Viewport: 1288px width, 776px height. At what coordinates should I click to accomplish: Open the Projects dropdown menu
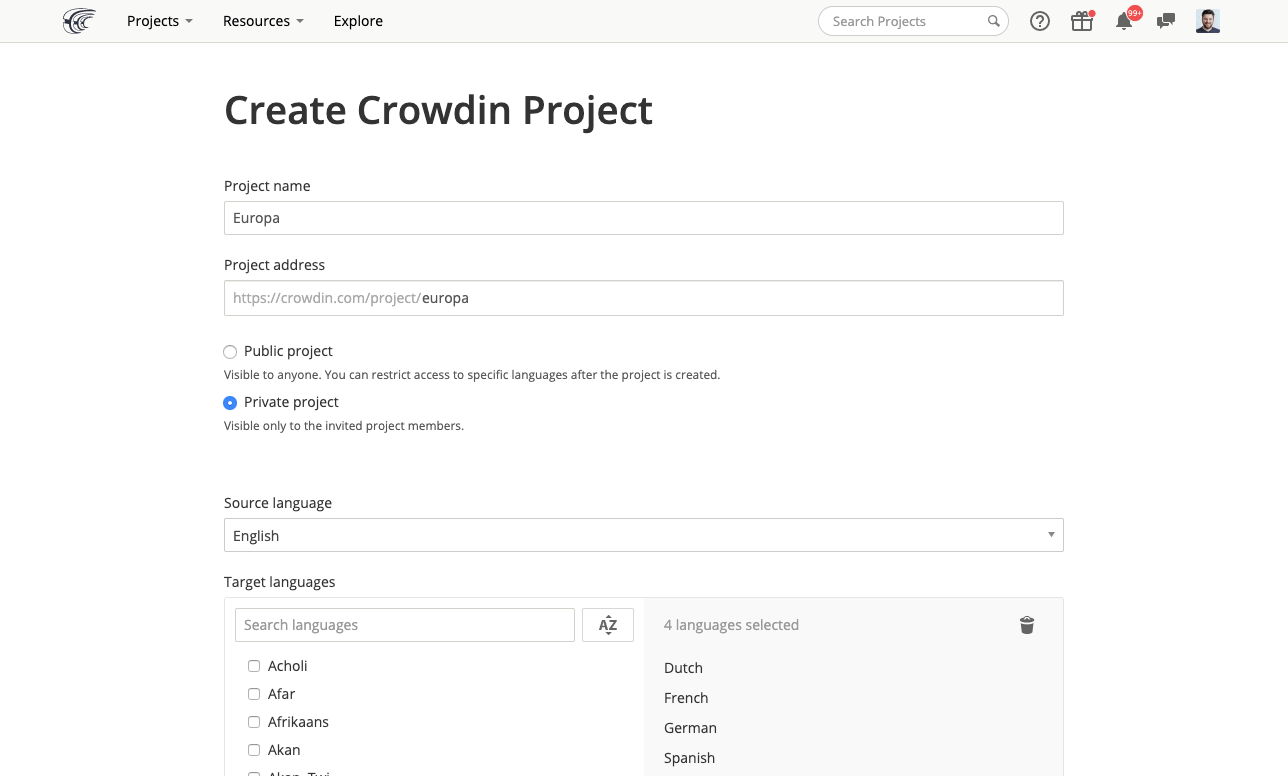coord(160,21)
